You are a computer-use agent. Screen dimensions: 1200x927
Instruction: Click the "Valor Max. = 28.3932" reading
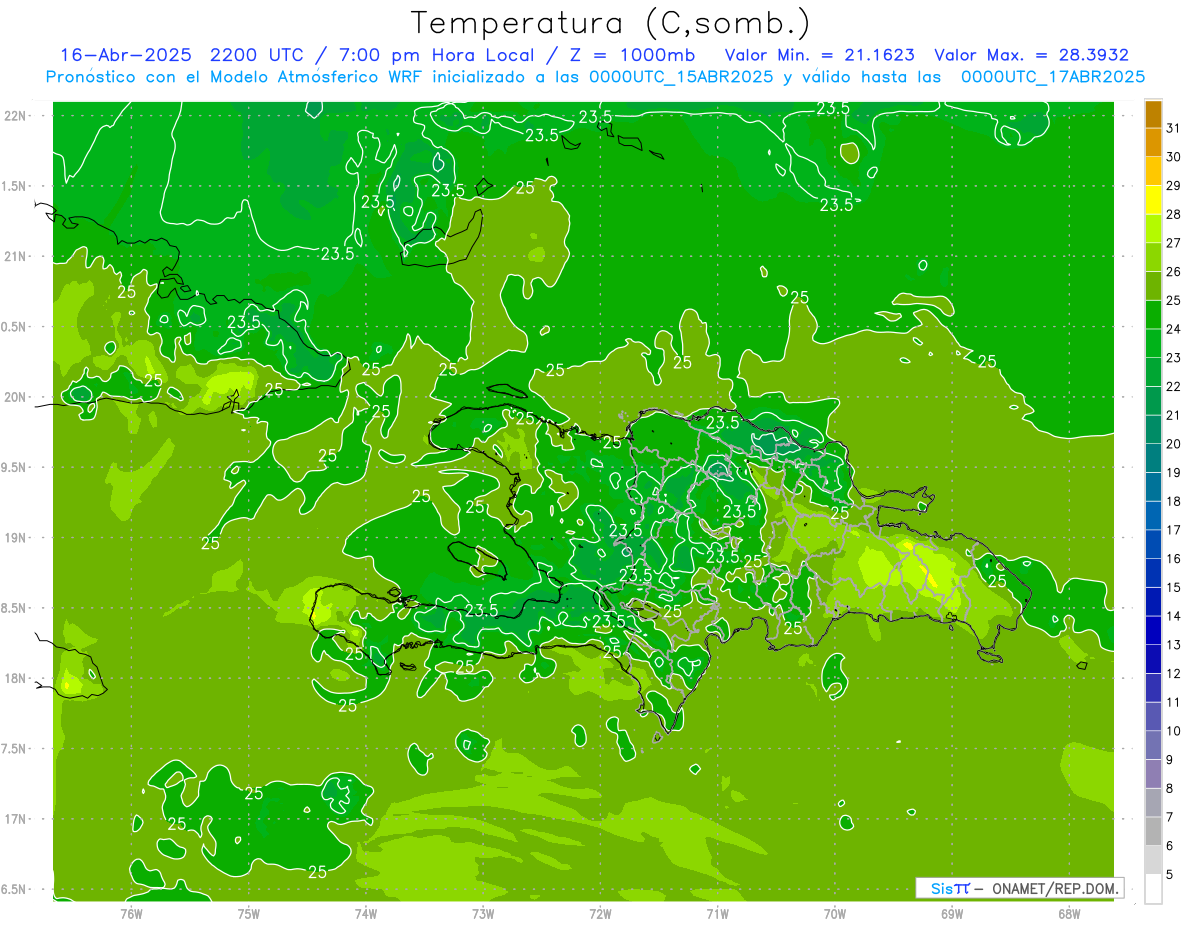click(x=1031, y=56)
